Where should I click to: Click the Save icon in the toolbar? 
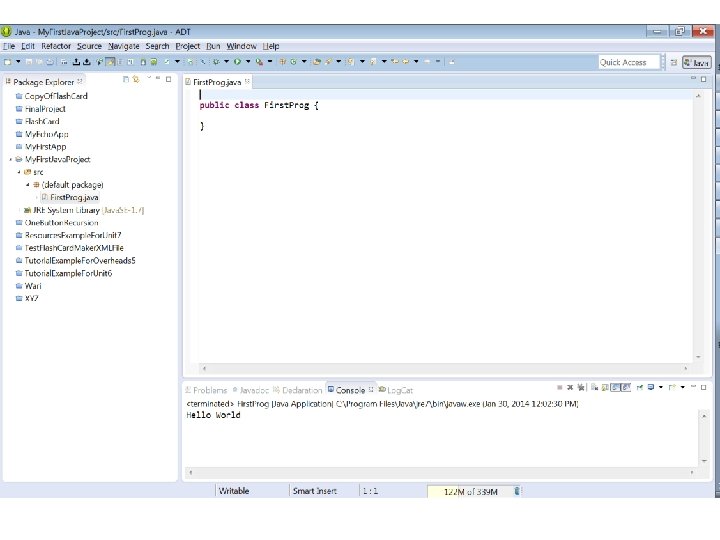28,62
